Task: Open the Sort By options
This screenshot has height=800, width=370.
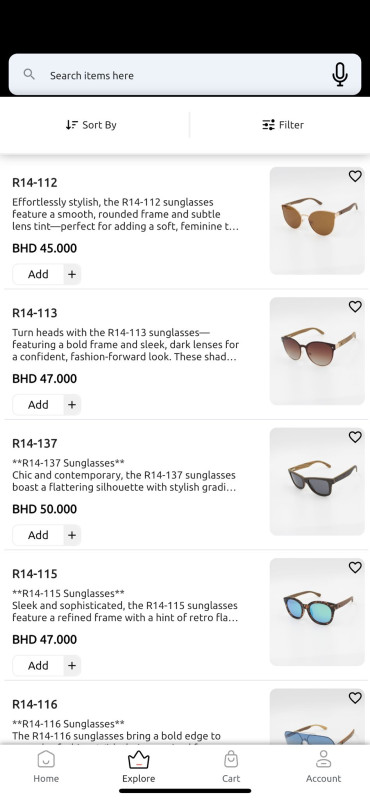Action: point(91,125)
